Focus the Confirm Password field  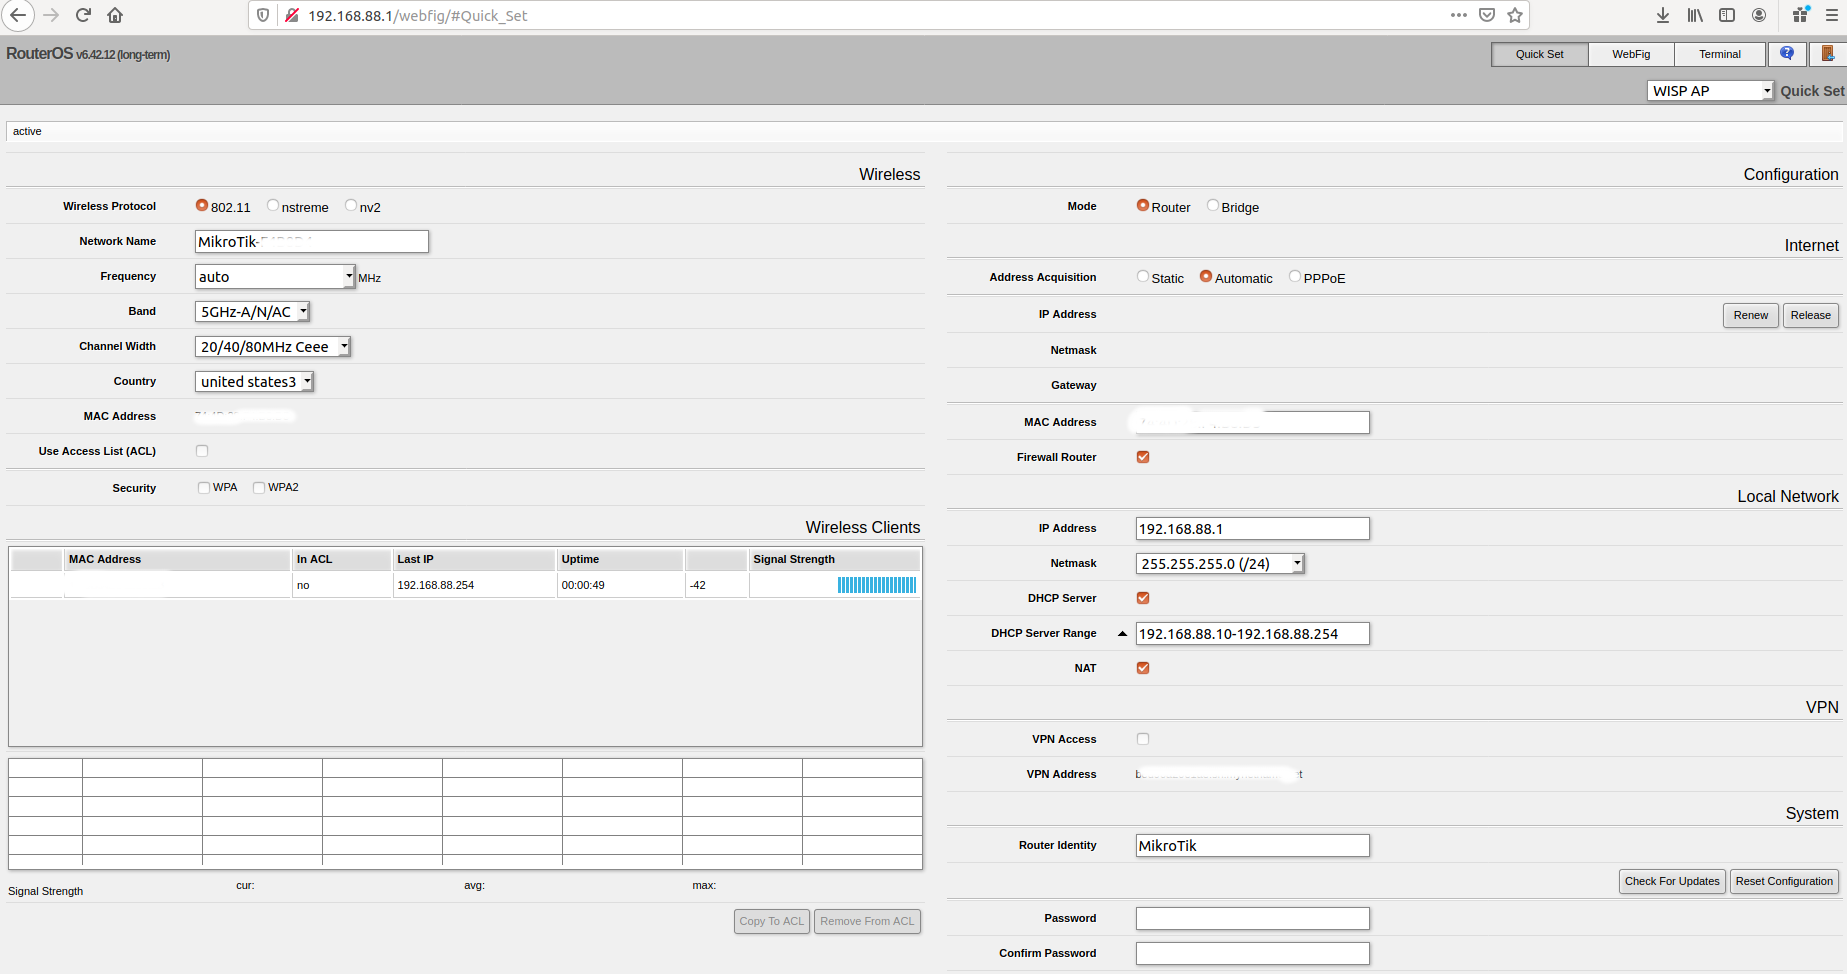[1253, 953]
